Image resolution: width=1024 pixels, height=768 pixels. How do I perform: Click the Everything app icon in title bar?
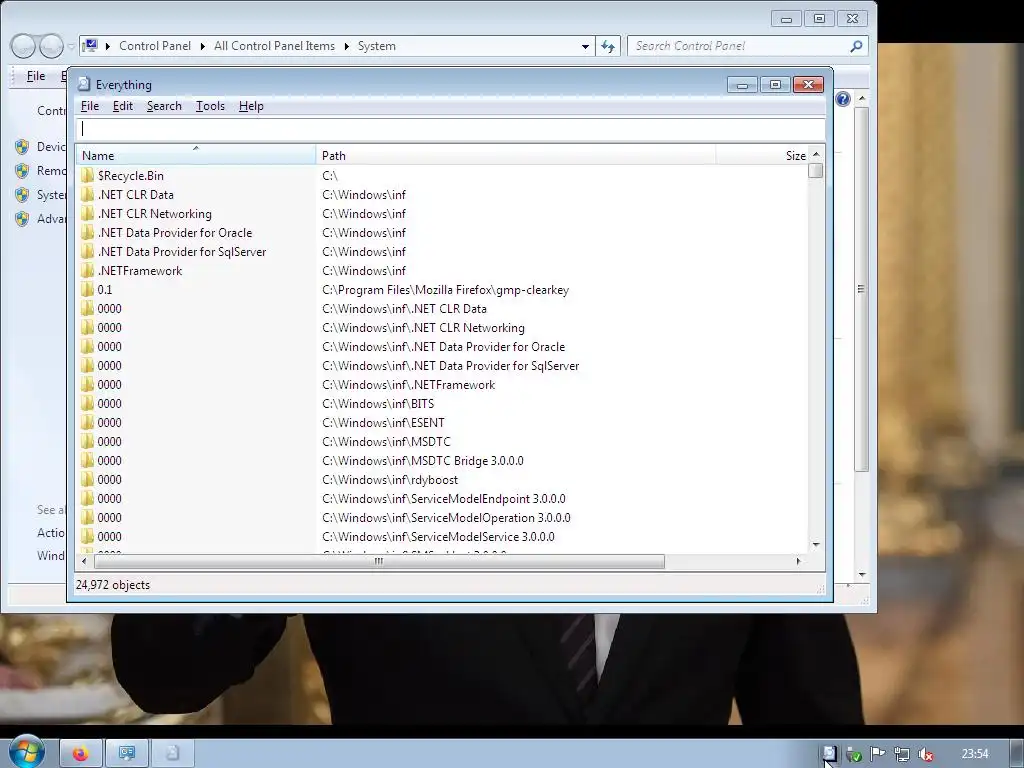pos(84,84)
